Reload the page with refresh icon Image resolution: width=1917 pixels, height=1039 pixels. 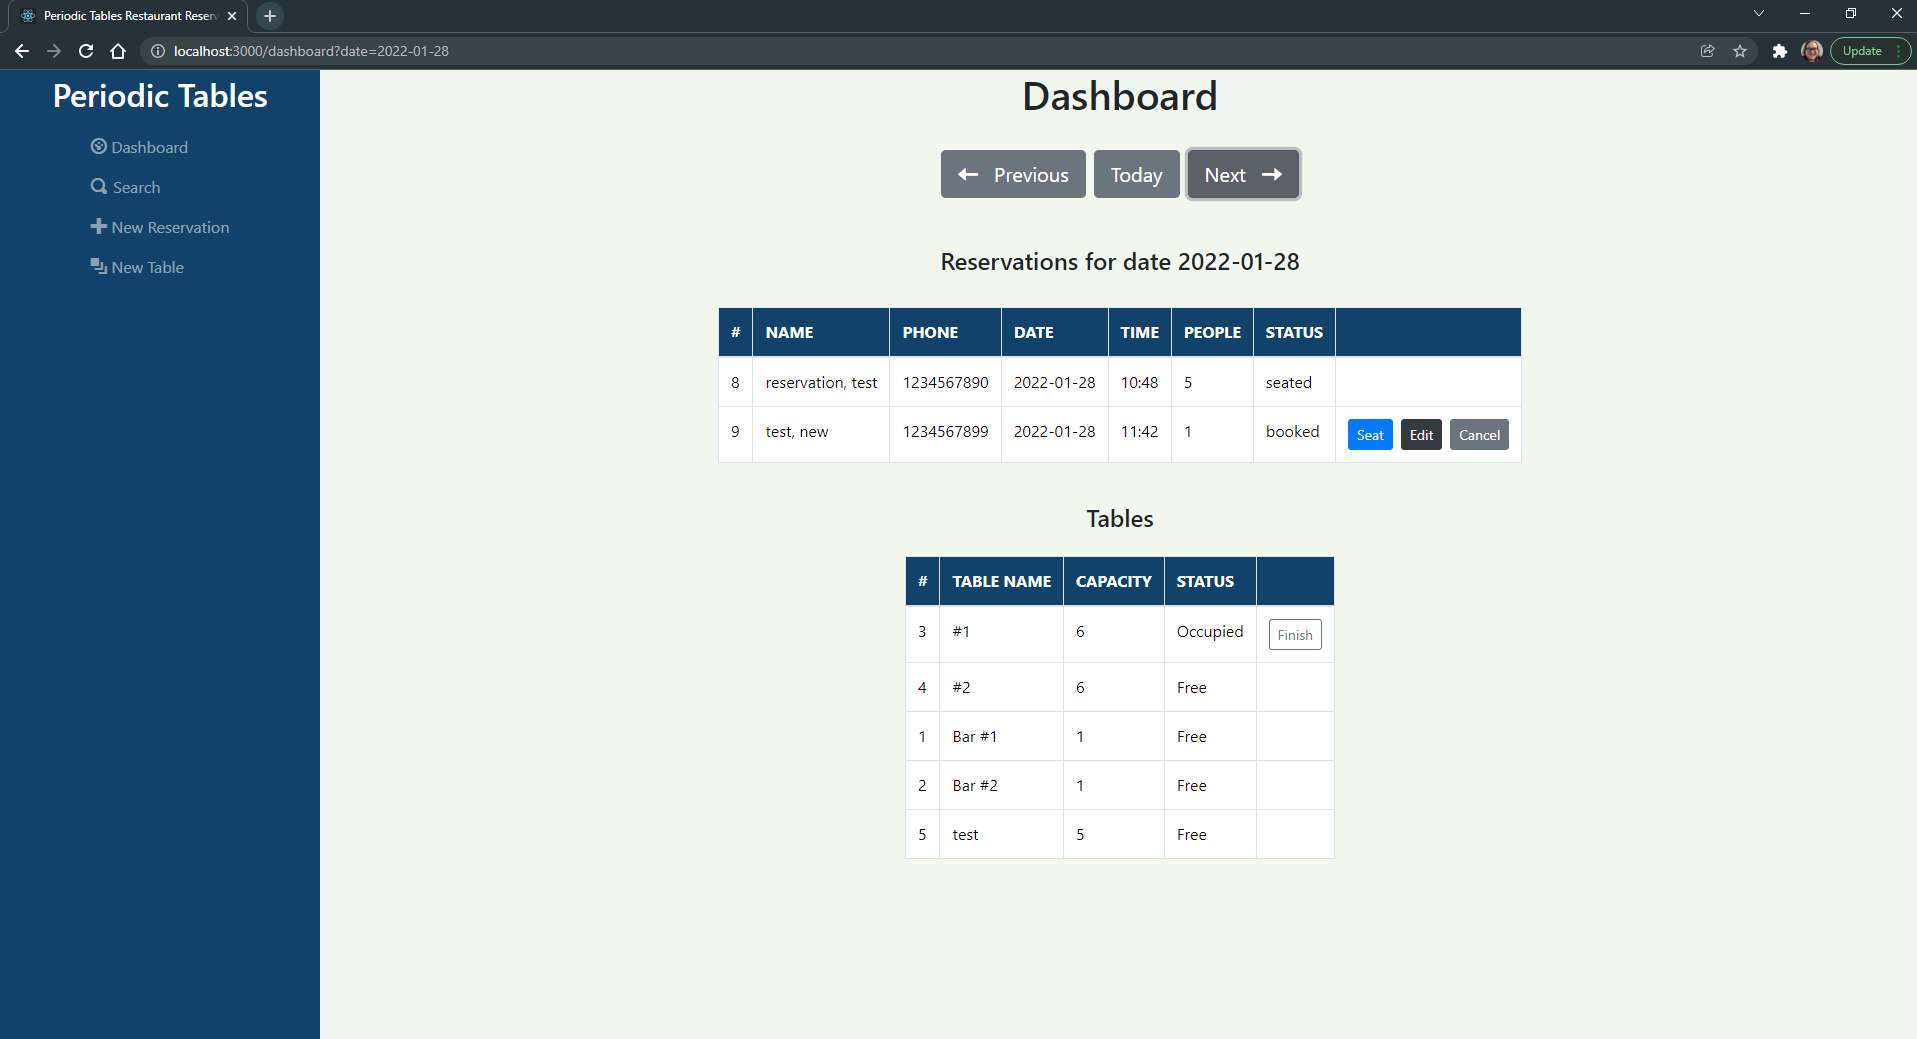86,51
